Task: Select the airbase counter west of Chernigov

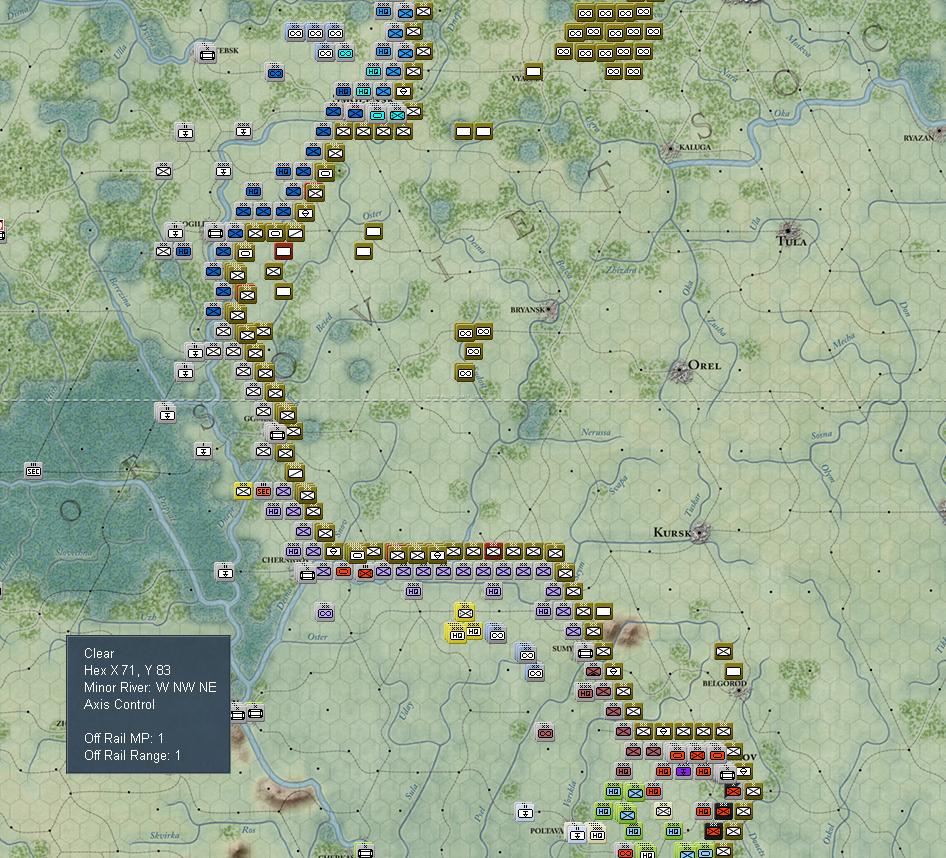Action: click(224, 571)
